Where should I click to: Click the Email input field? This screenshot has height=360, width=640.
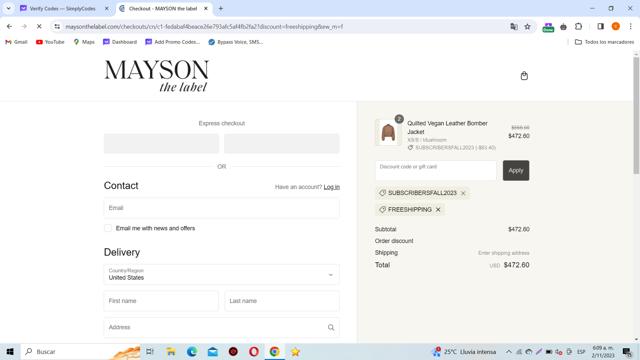coord(221,208)
